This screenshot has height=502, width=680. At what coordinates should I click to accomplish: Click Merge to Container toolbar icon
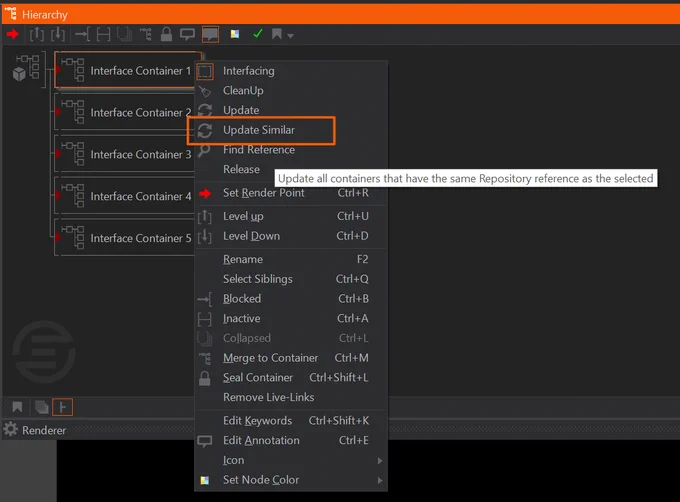tap(146, 34)
